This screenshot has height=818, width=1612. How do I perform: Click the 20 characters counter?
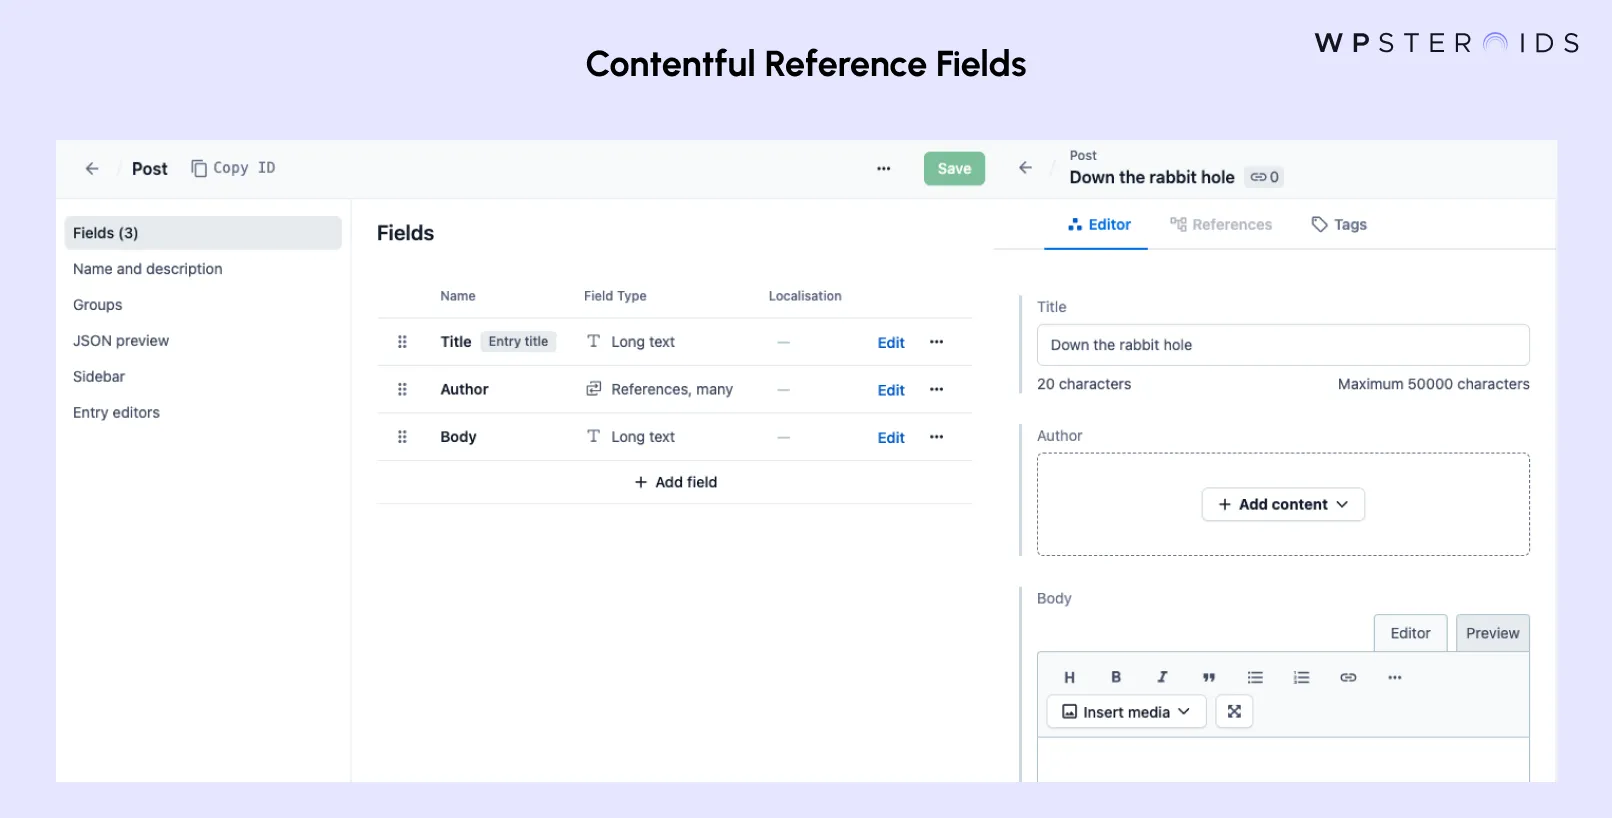(1084, 384)
